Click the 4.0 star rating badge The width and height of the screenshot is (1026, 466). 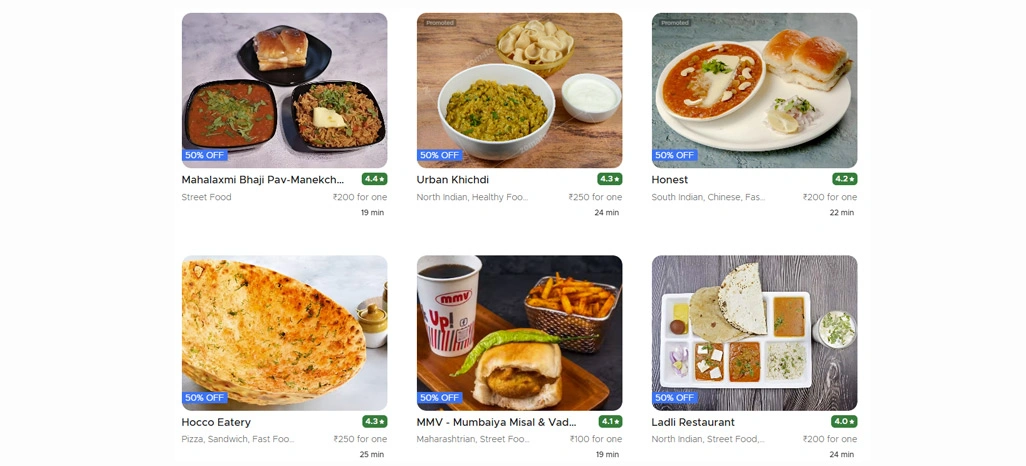pos(844,421)
